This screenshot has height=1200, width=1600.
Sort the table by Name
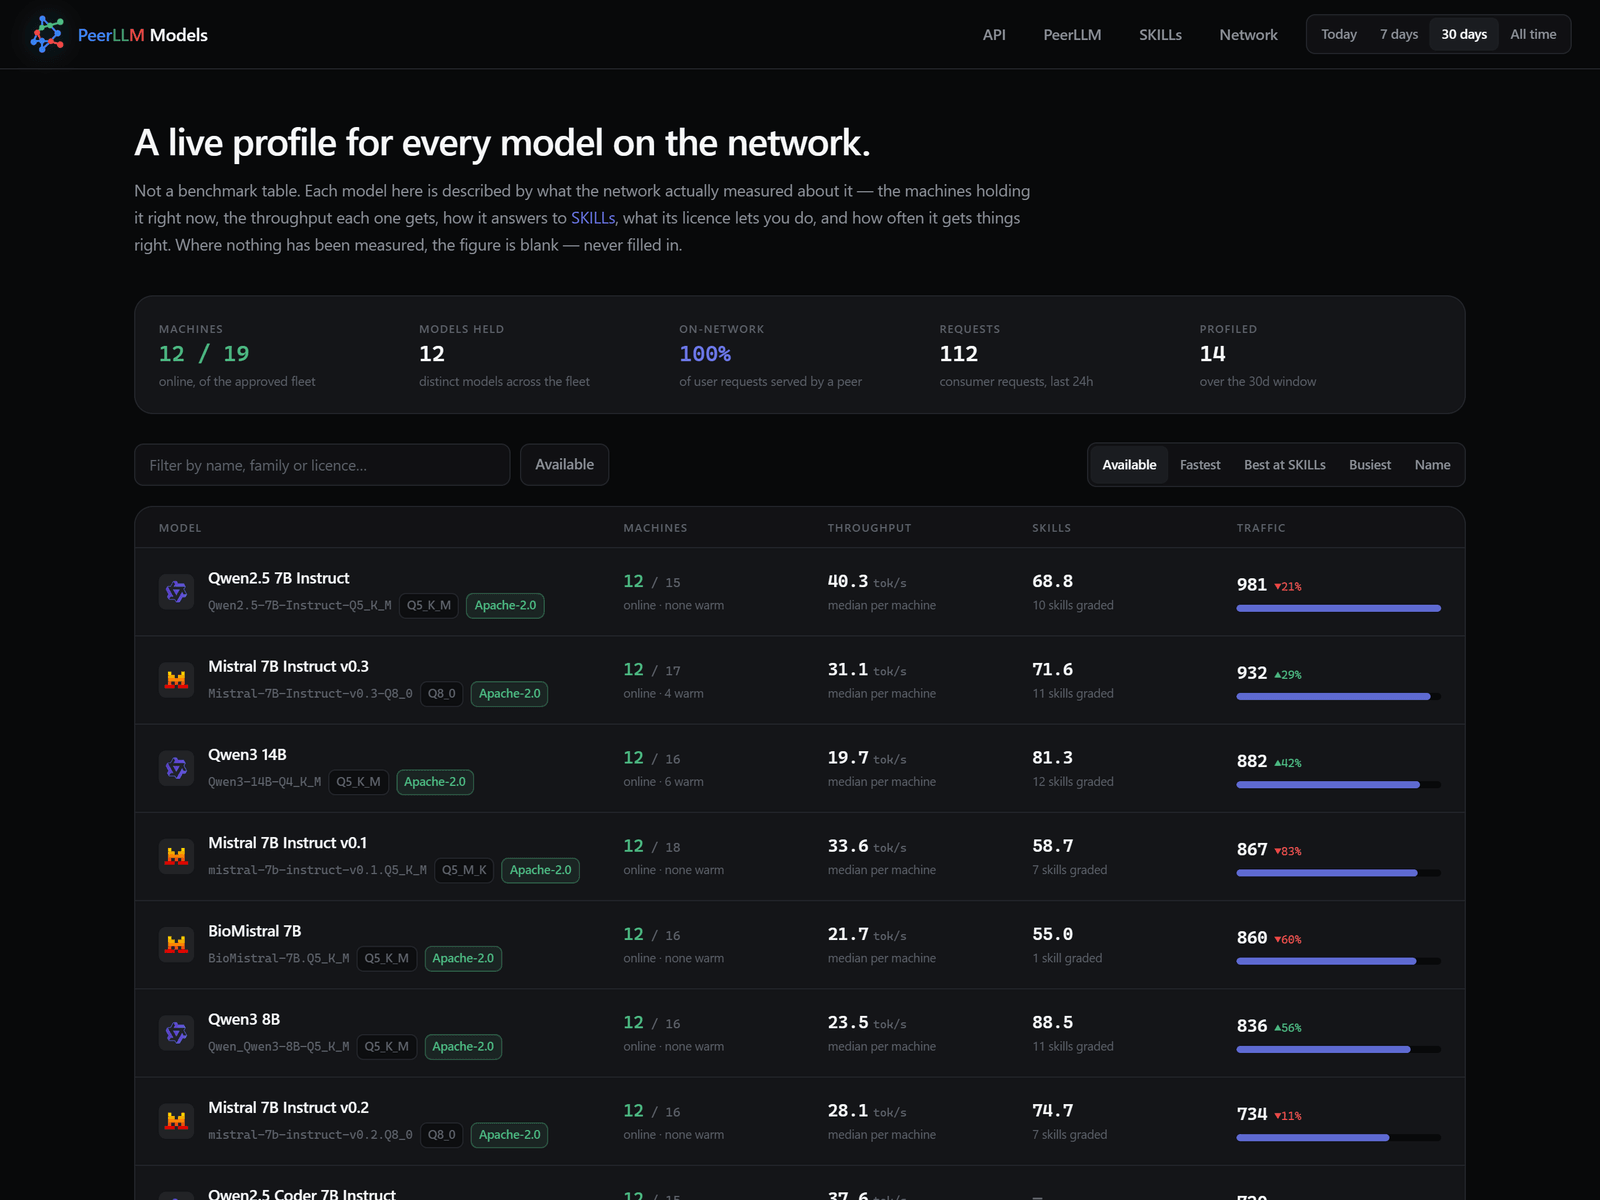click(x=1432, y=465)
